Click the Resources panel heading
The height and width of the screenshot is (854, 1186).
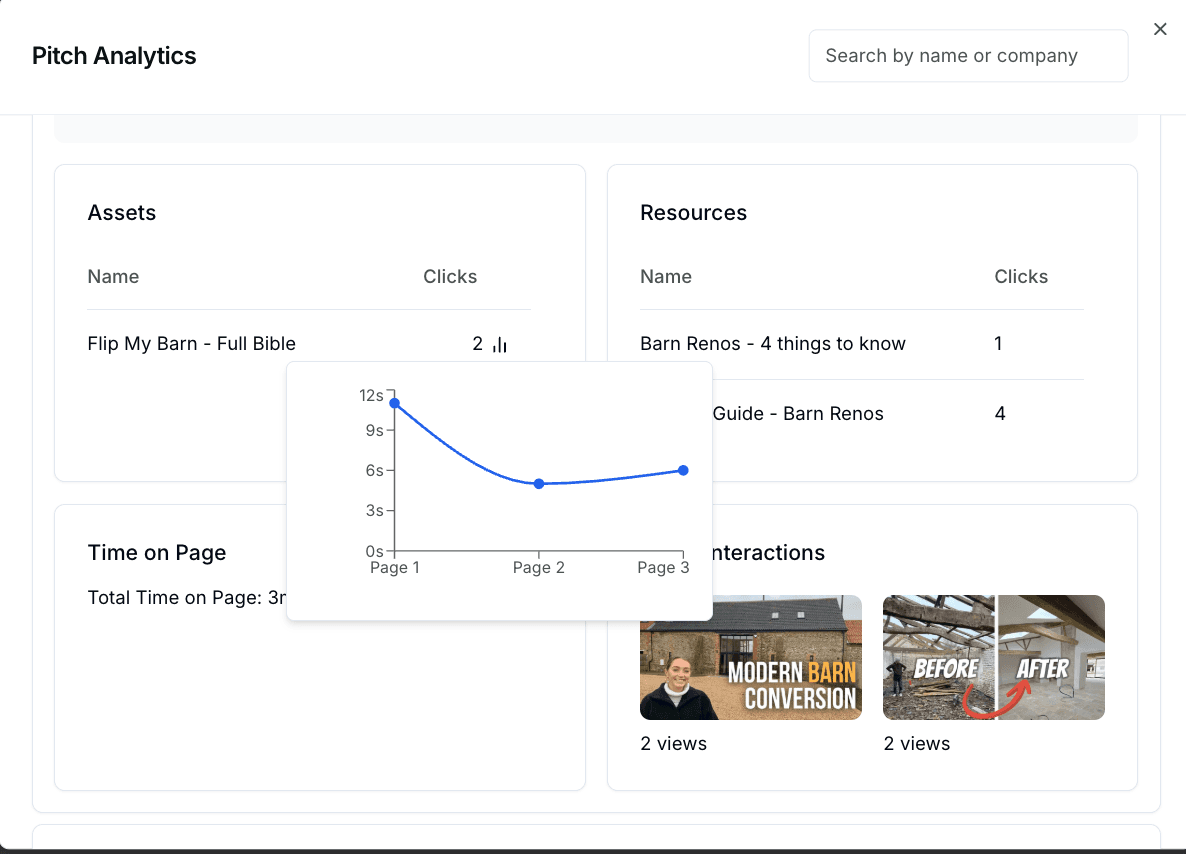(694, 213)
